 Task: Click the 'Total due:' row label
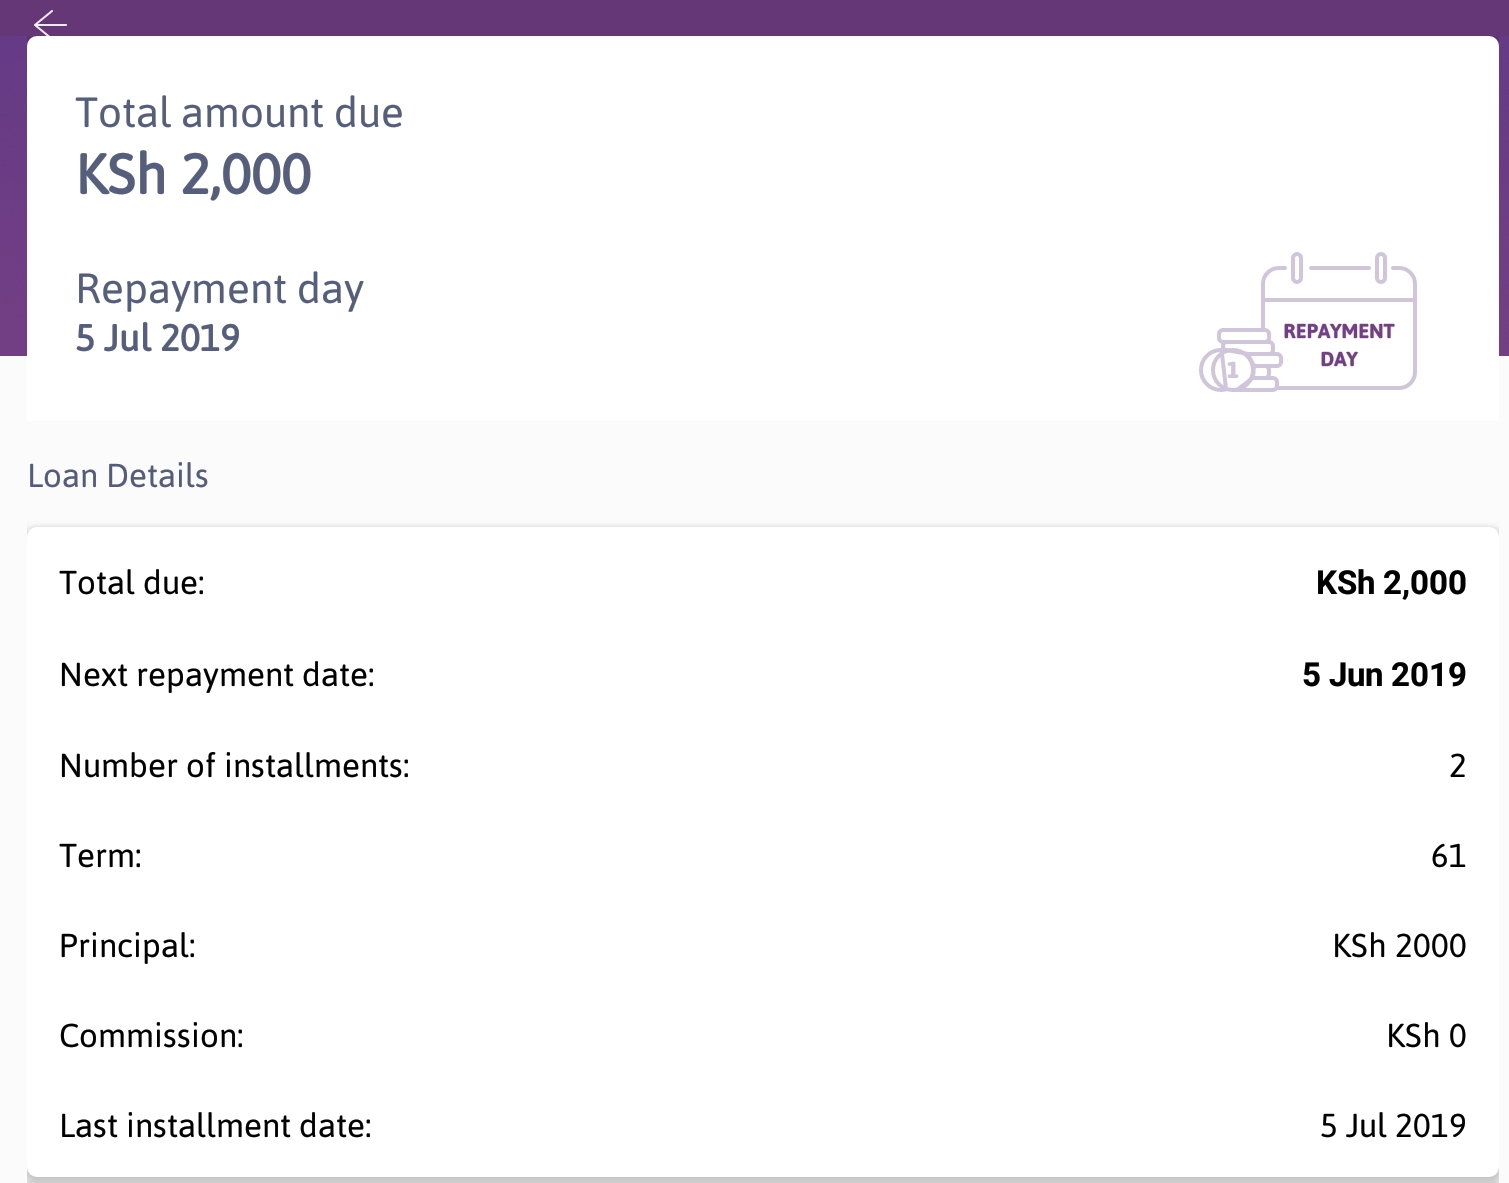(132, 583)
